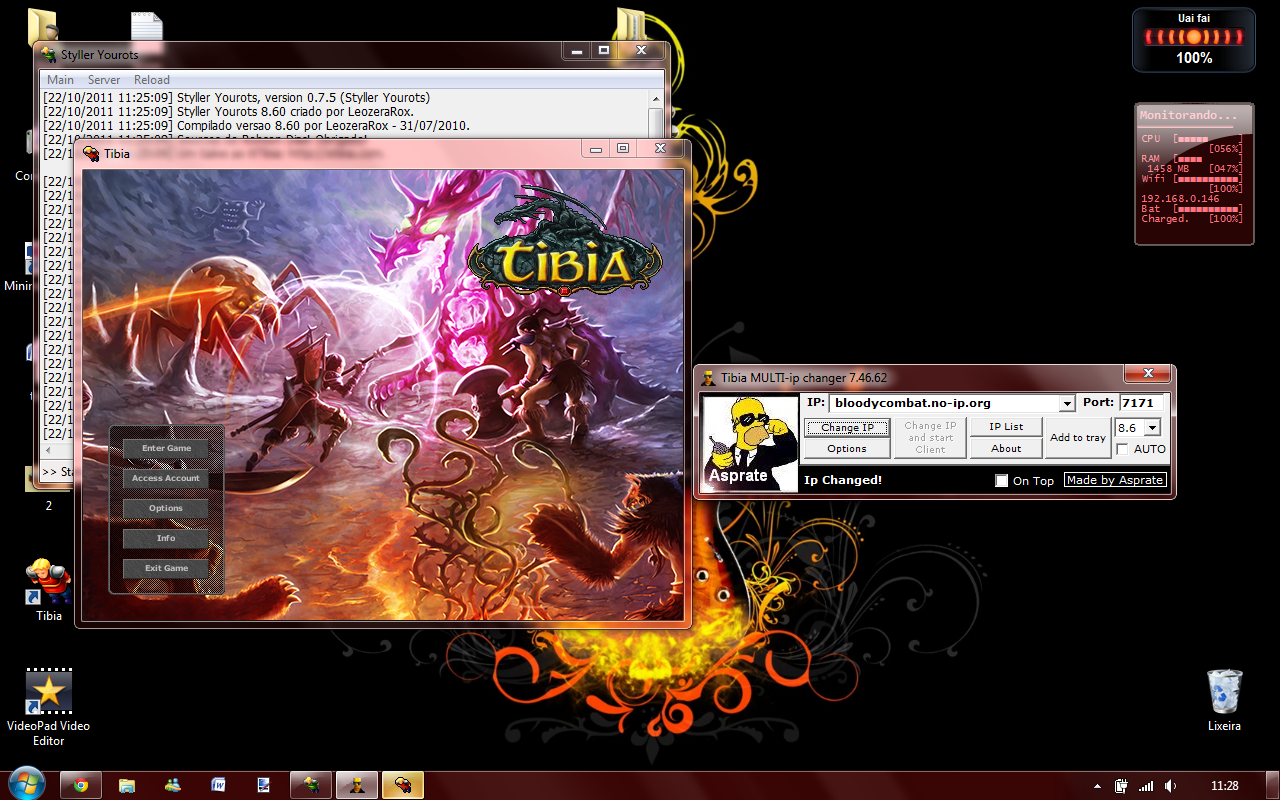Follow the Made by Asprate link
This screenshot has width=1280, height=800.
click(1115, 480)
